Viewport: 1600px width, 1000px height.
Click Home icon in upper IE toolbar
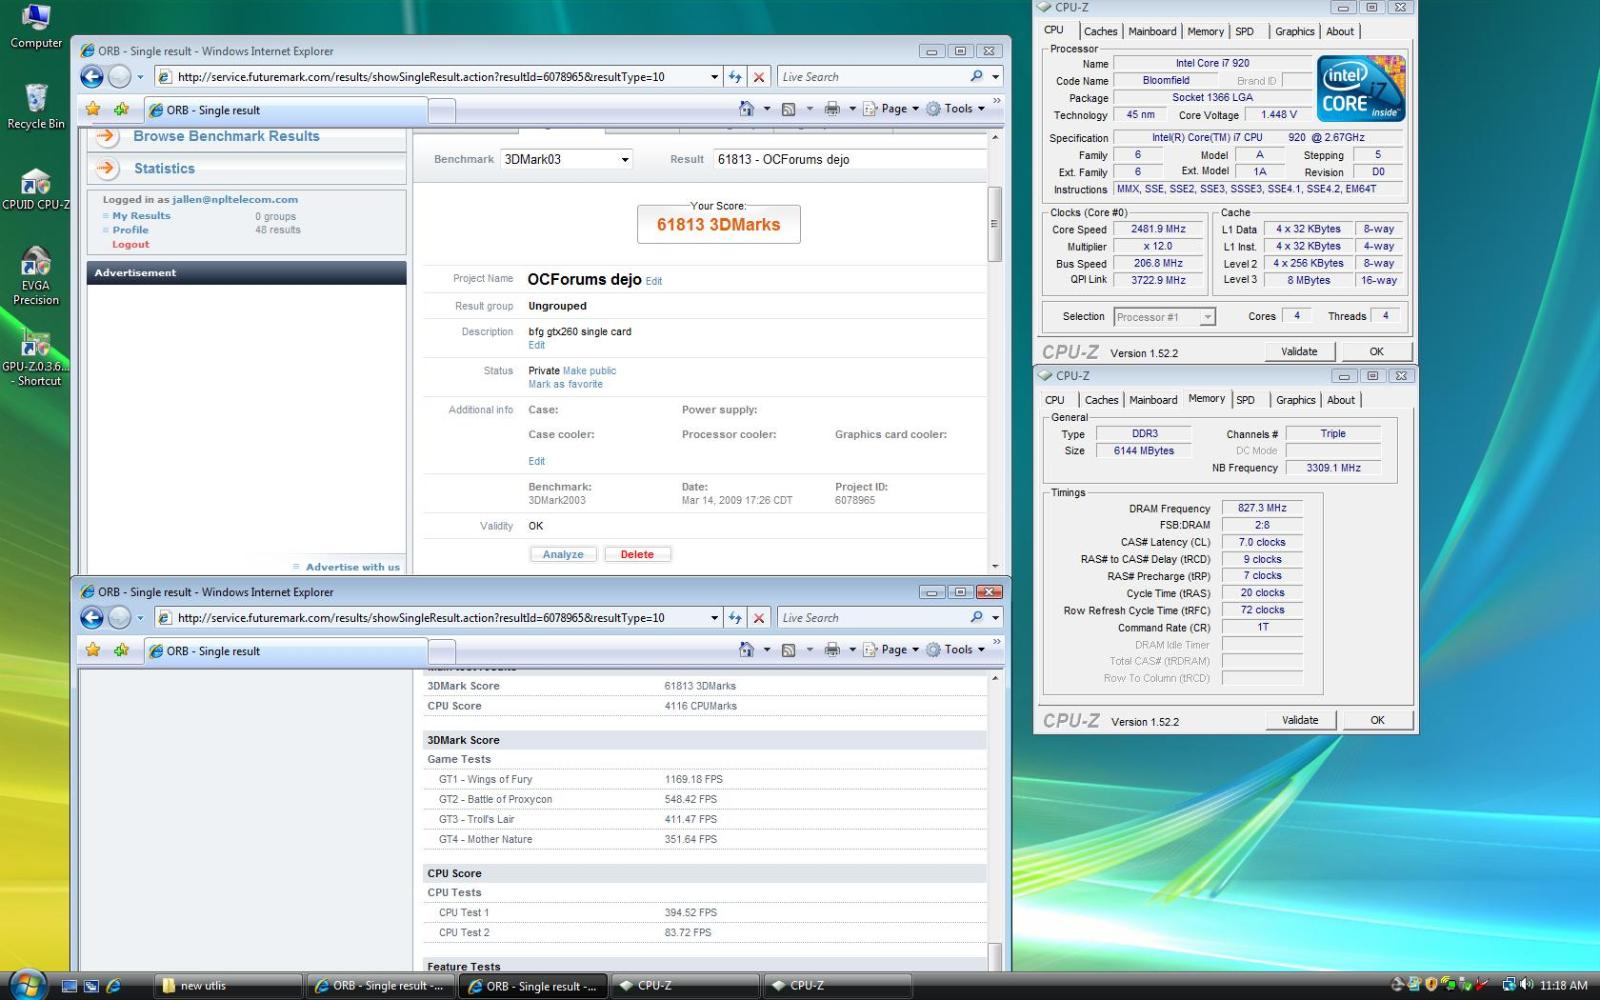click(x=746, y=109)
